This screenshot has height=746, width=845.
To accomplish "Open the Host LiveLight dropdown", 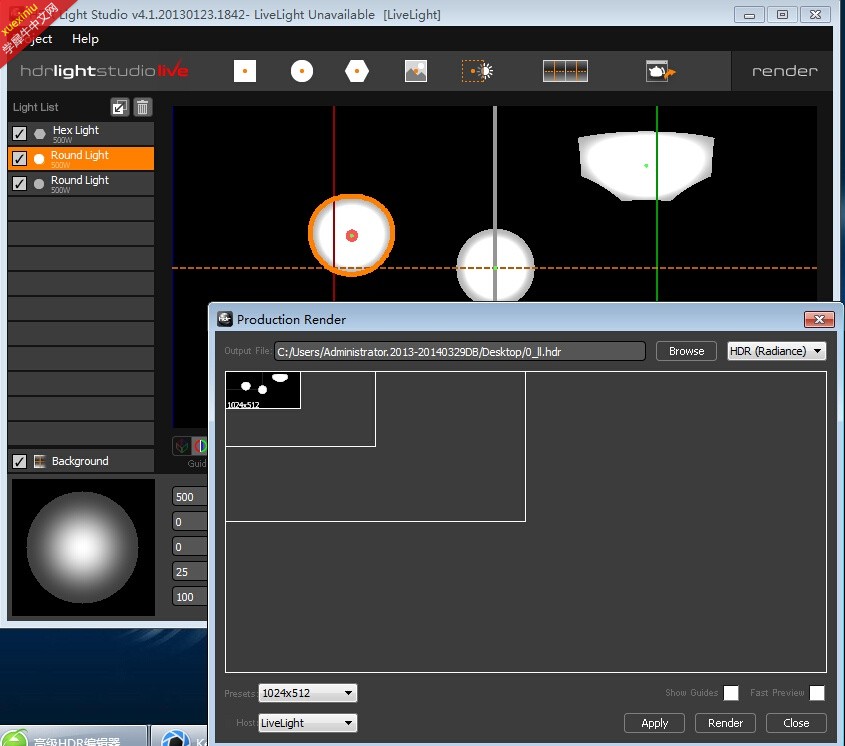I will (308, 723).
